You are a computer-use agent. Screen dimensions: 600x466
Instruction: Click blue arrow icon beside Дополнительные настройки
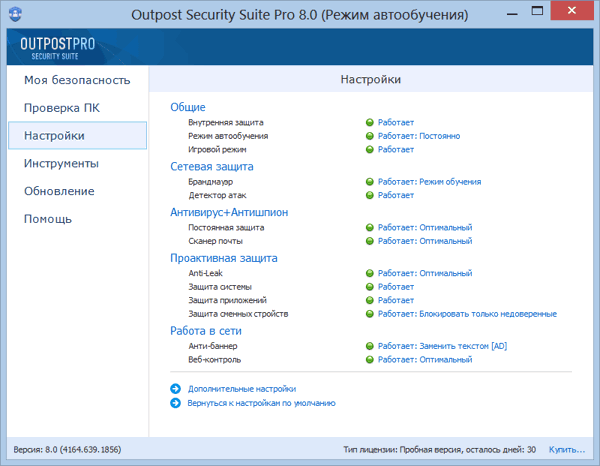(x=177, y=389)
